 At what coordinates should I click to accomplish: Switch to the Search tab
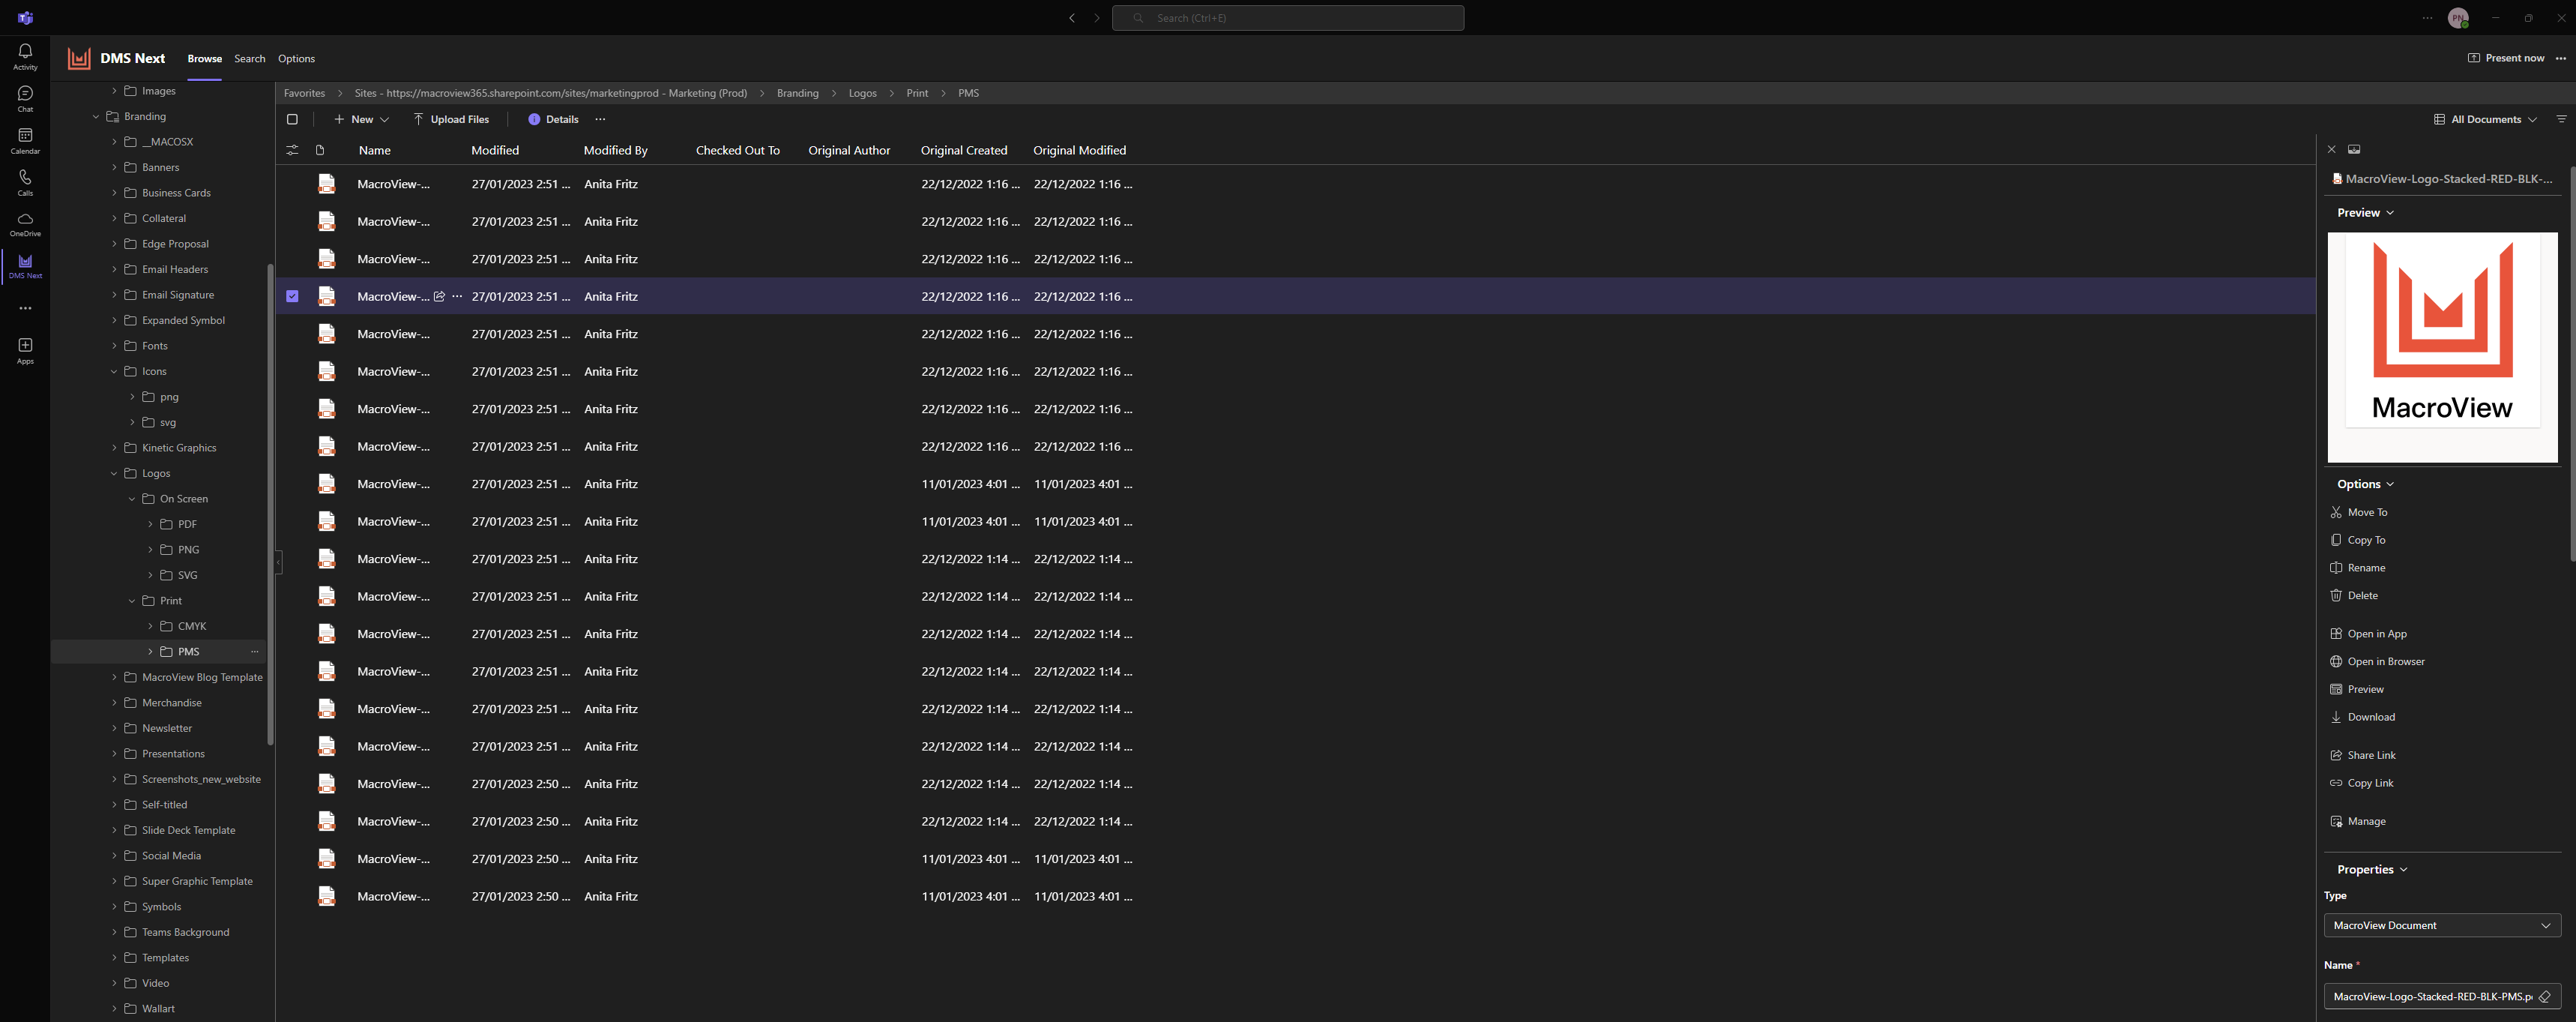click(x=249, y=58)
